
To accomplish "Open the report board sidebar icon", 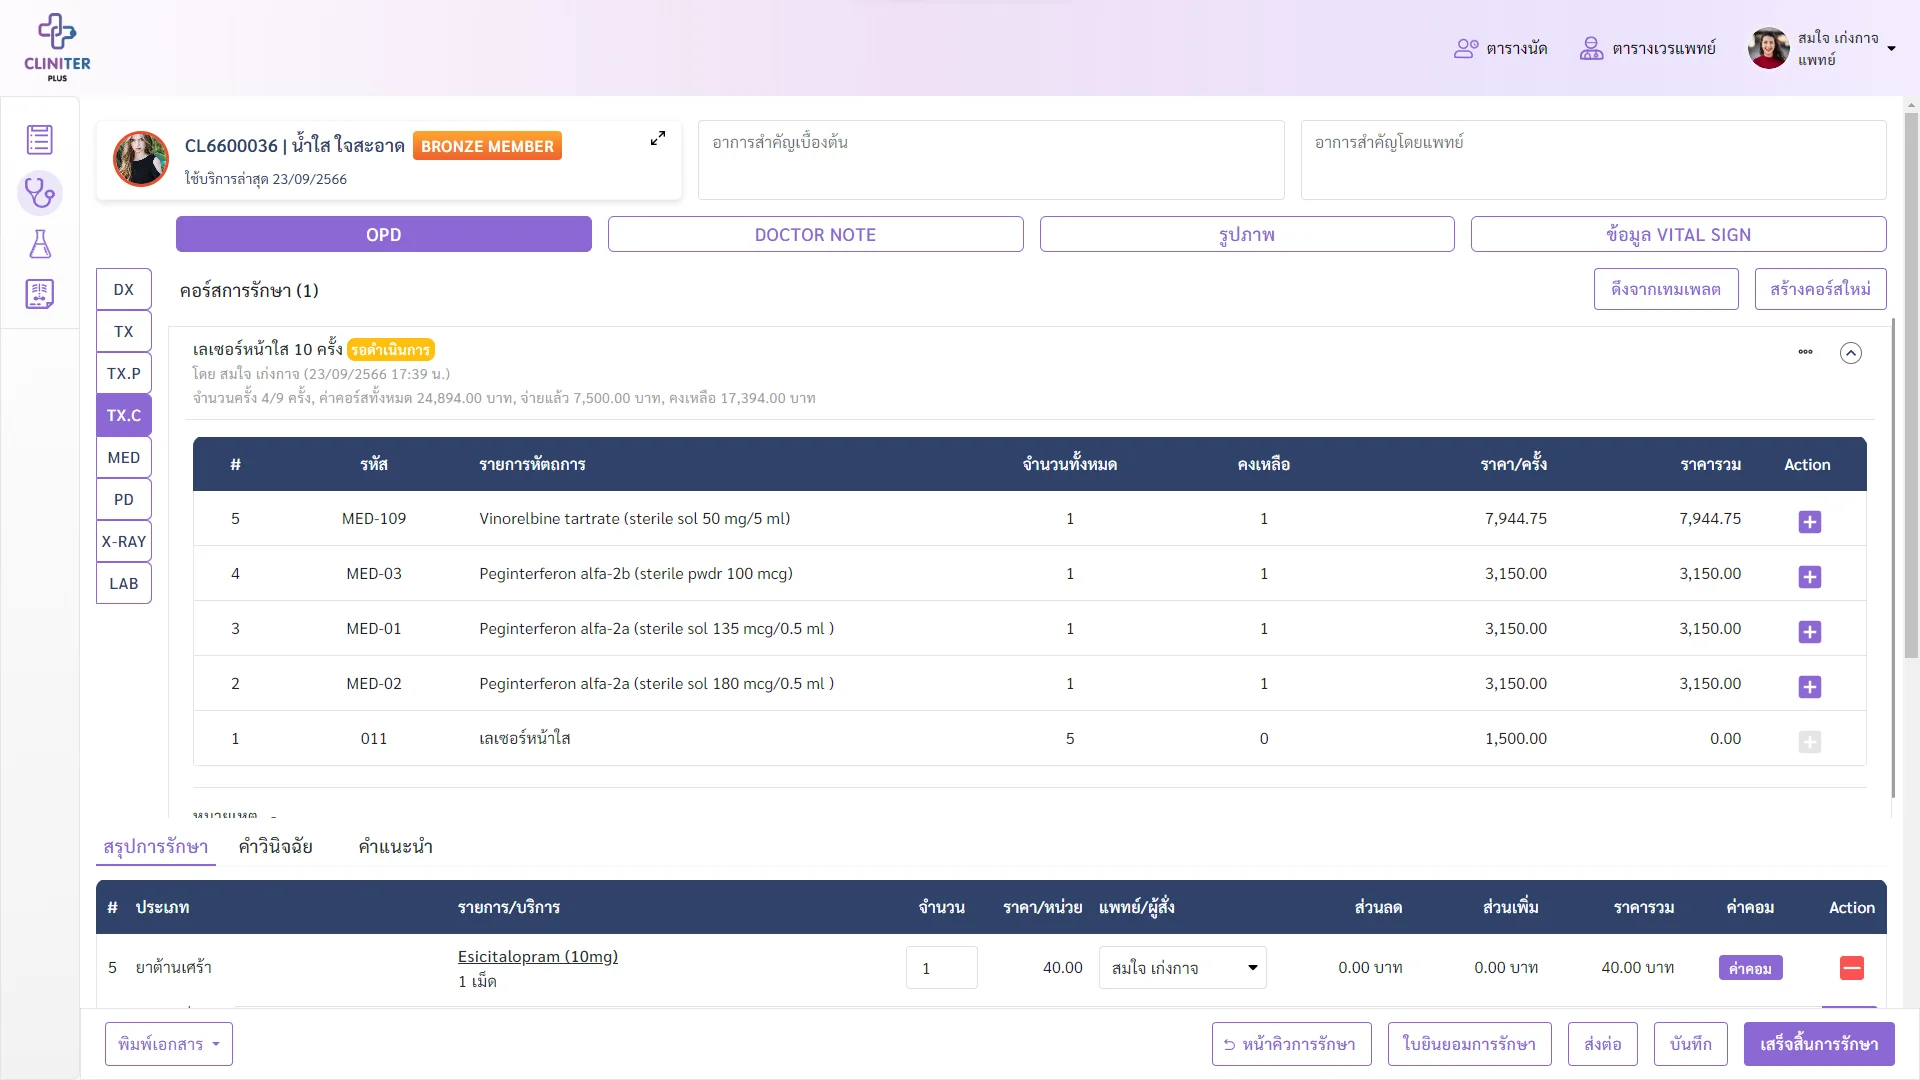I will 40,294.
